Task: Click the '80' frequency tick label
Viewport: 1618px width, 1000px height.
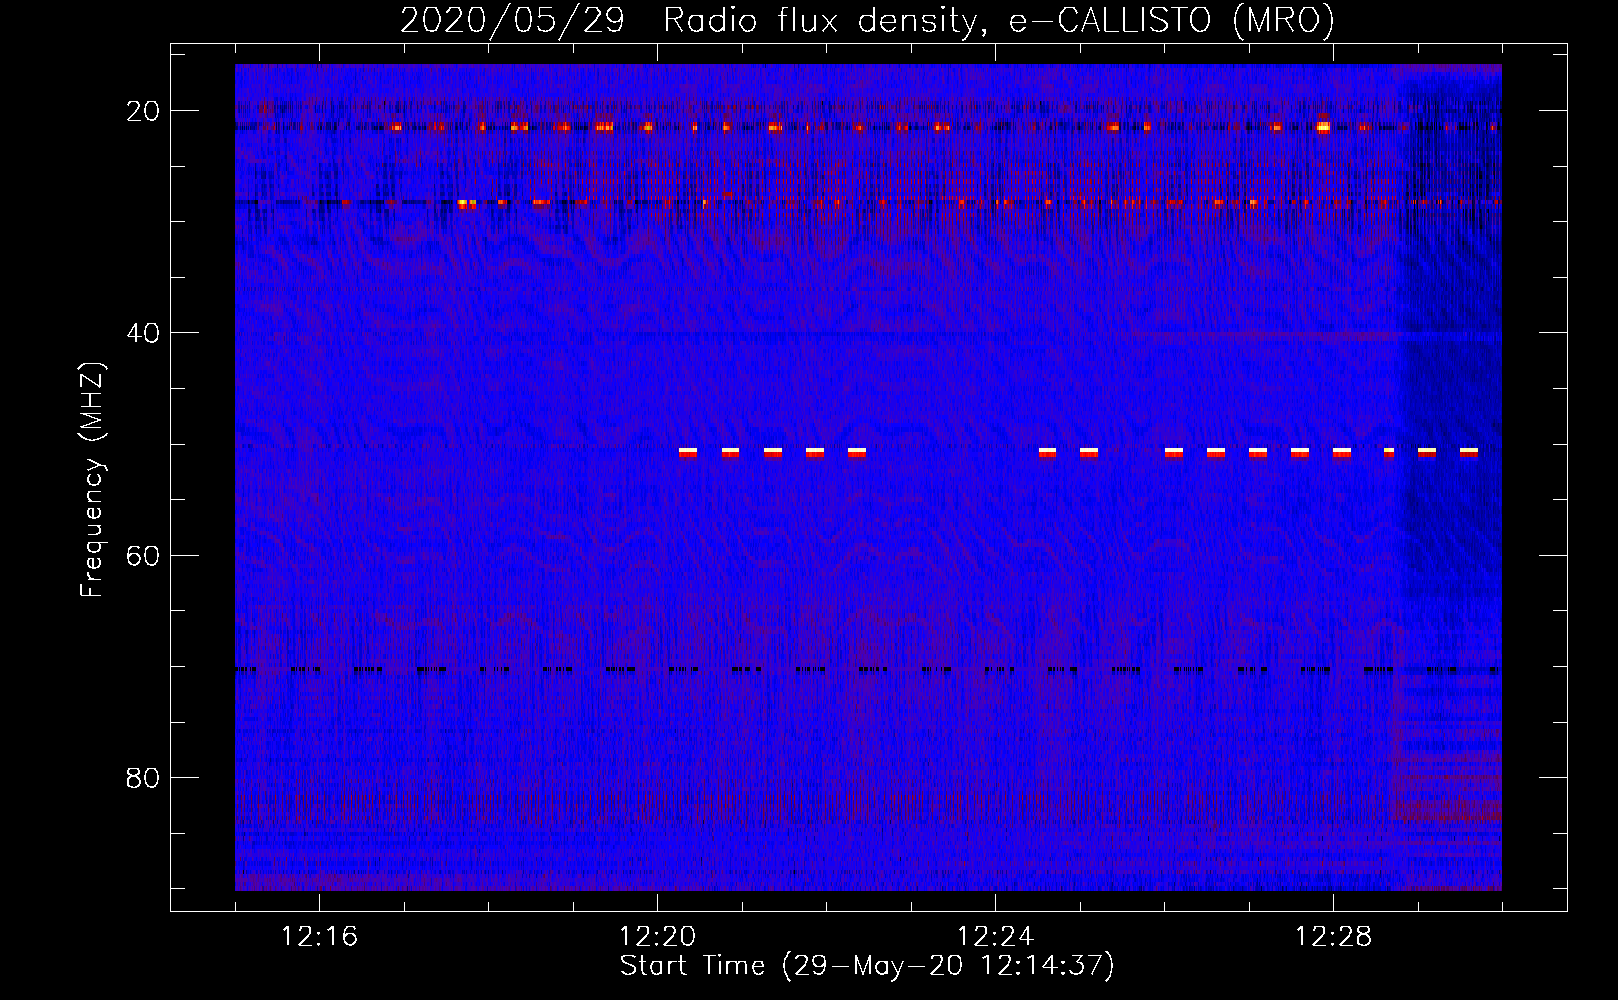Action: 143,778
